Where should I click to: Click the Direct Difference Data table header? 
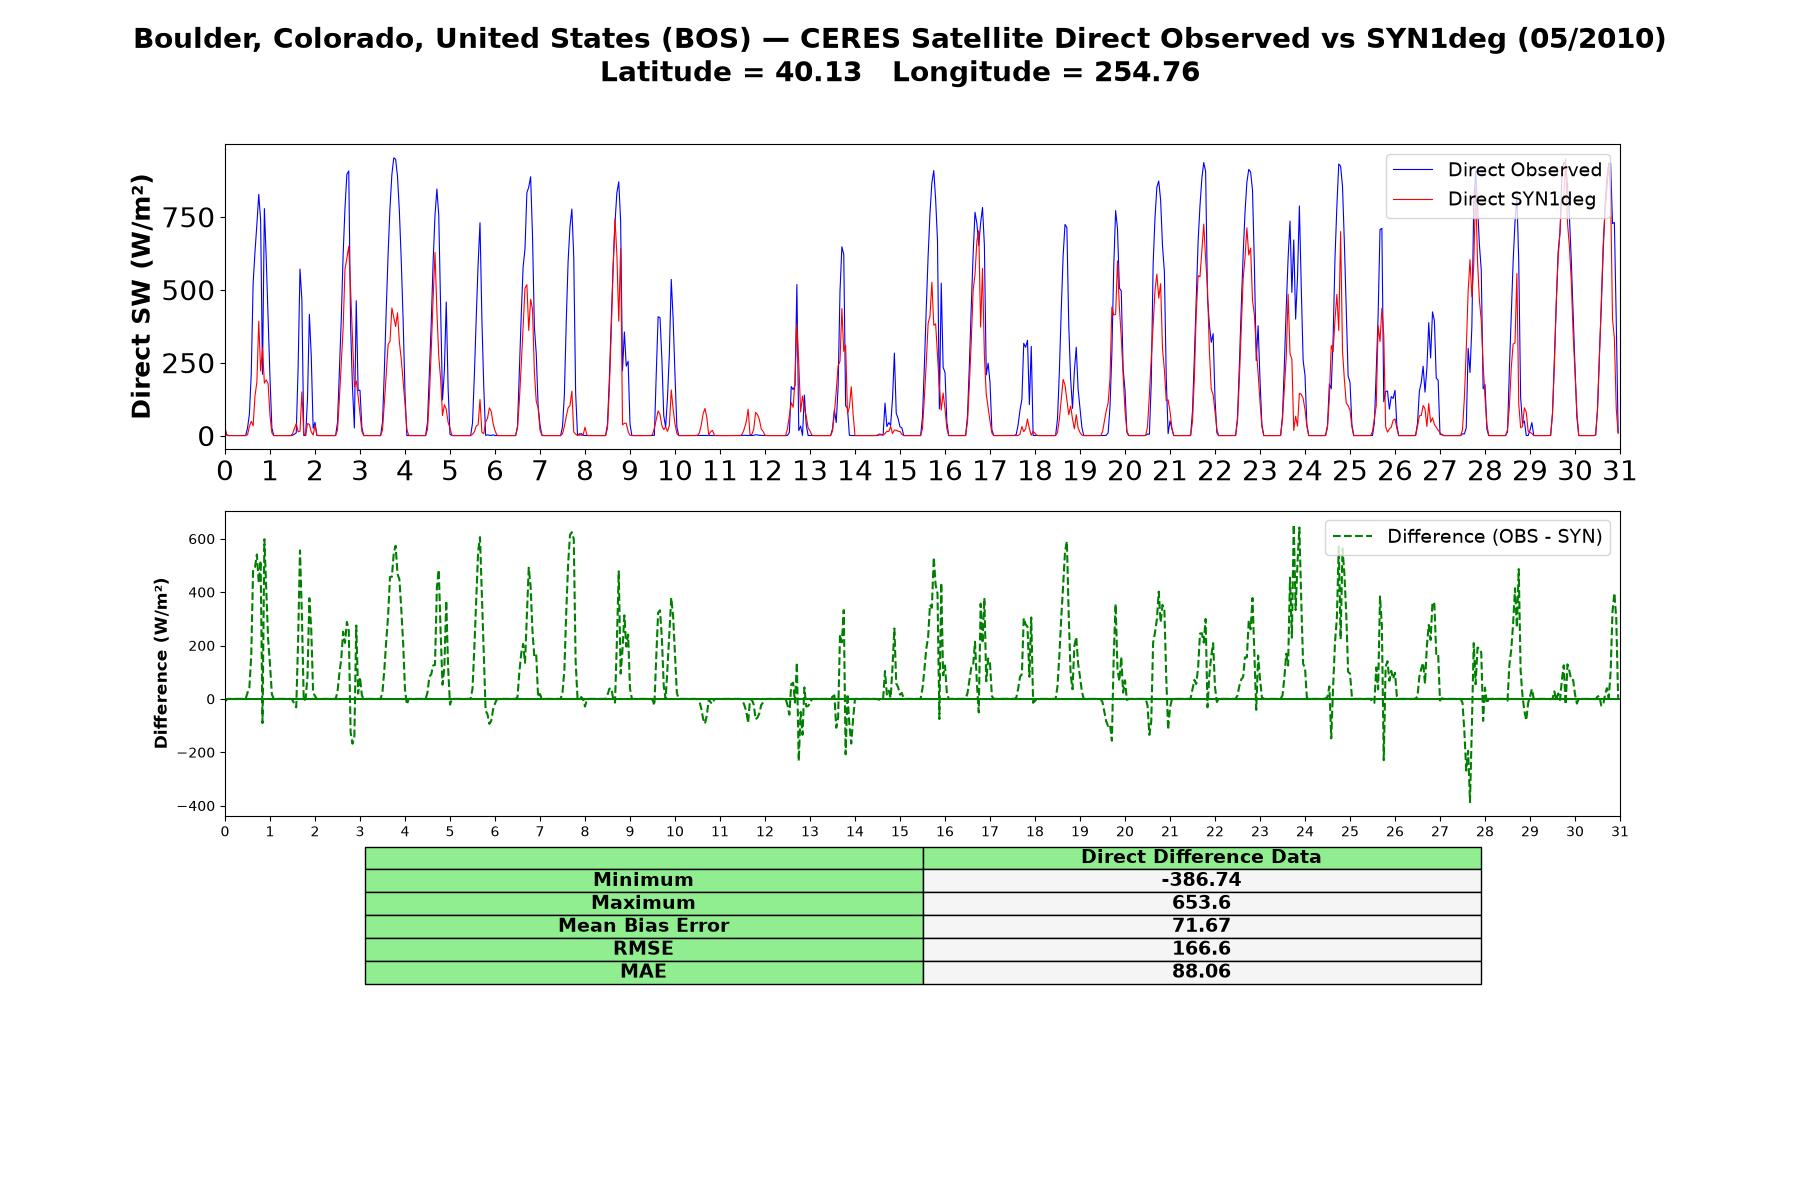pos(1201,858)
